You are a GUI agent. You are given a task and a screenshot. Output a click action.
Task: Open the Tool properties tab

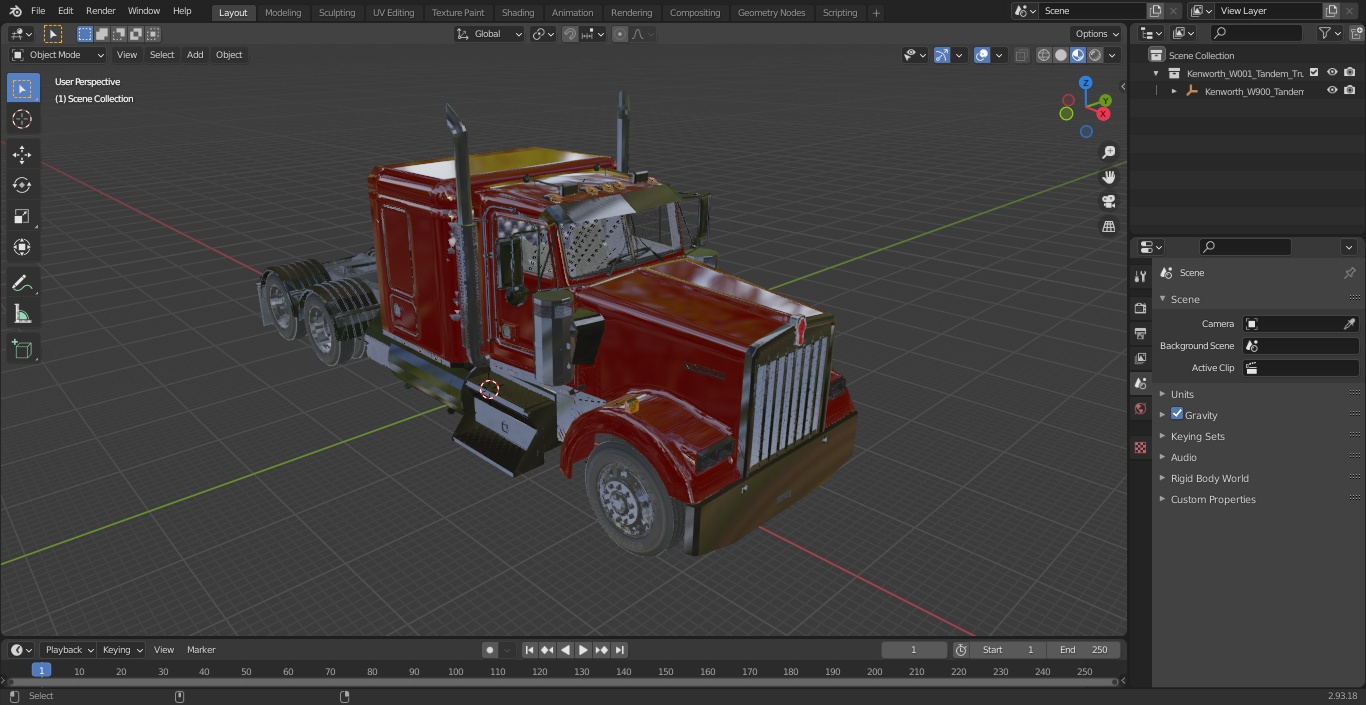pyautogui.click(x=1140, y=276)
